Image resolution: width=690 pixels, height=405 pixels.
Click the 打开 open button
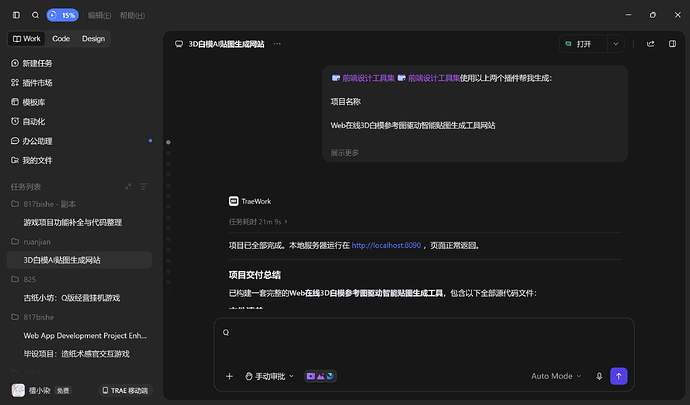pyautogui.click(x=583, y=44)
